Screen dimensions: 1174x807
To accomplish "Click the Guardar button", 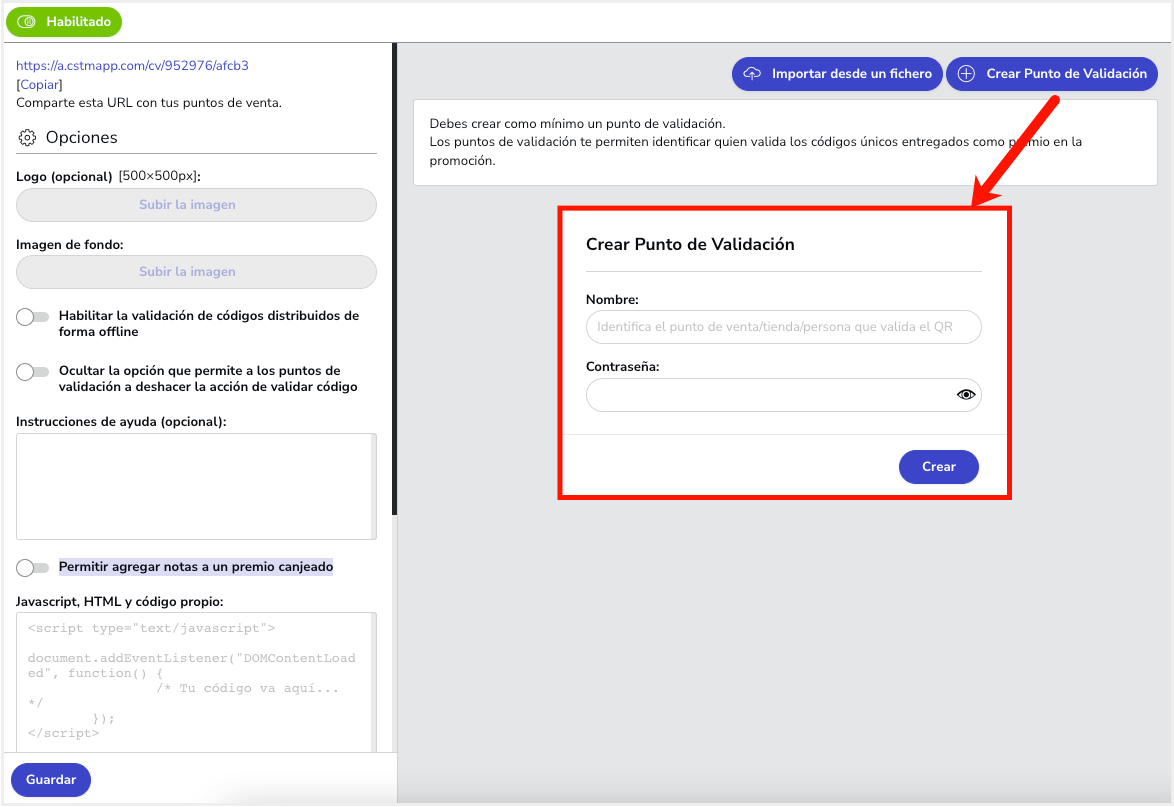I will point(51,780).
